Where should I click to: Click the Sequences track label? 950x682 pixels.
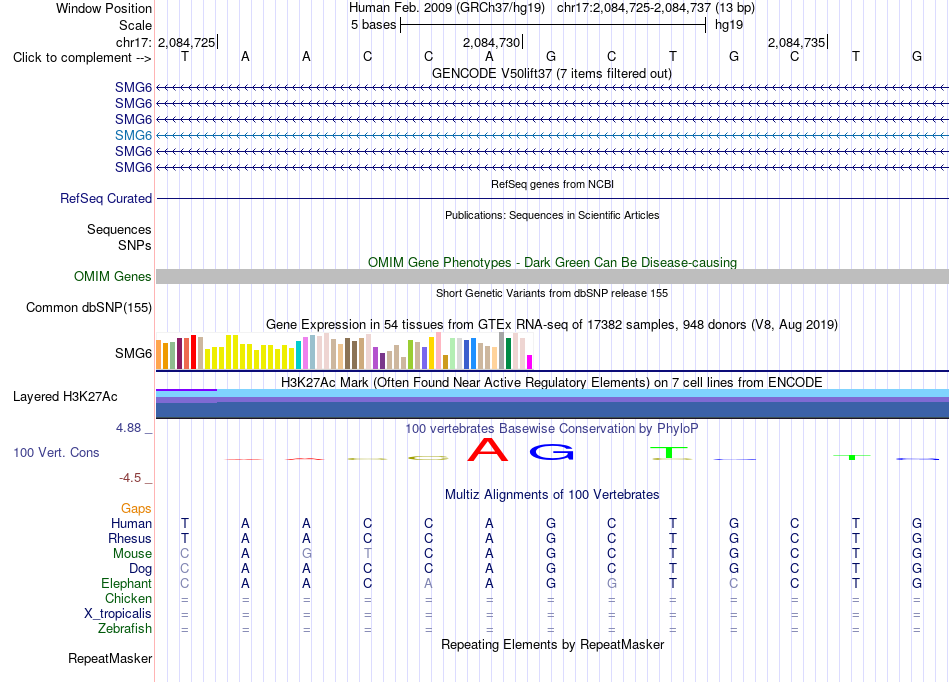pyautogui.click(x=119, y=230)
